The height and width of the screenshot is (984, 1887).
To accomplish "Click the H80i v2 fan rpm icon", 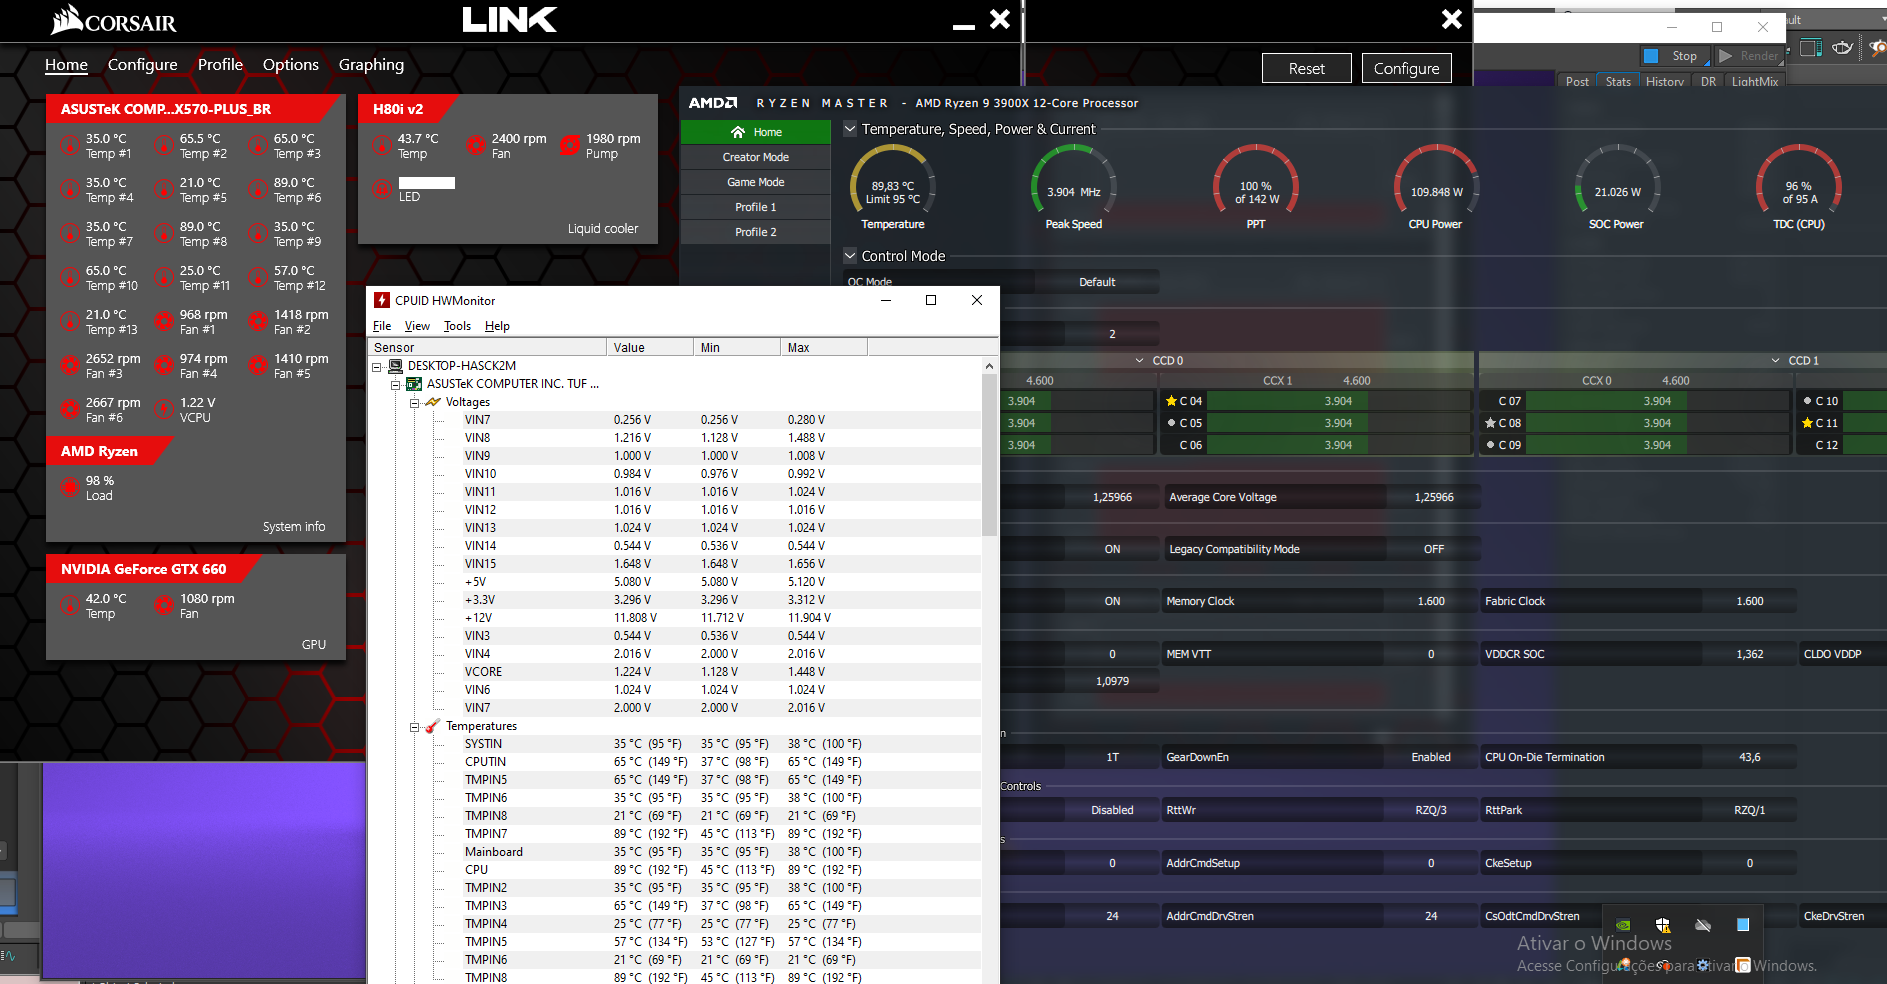I will 475,146.
